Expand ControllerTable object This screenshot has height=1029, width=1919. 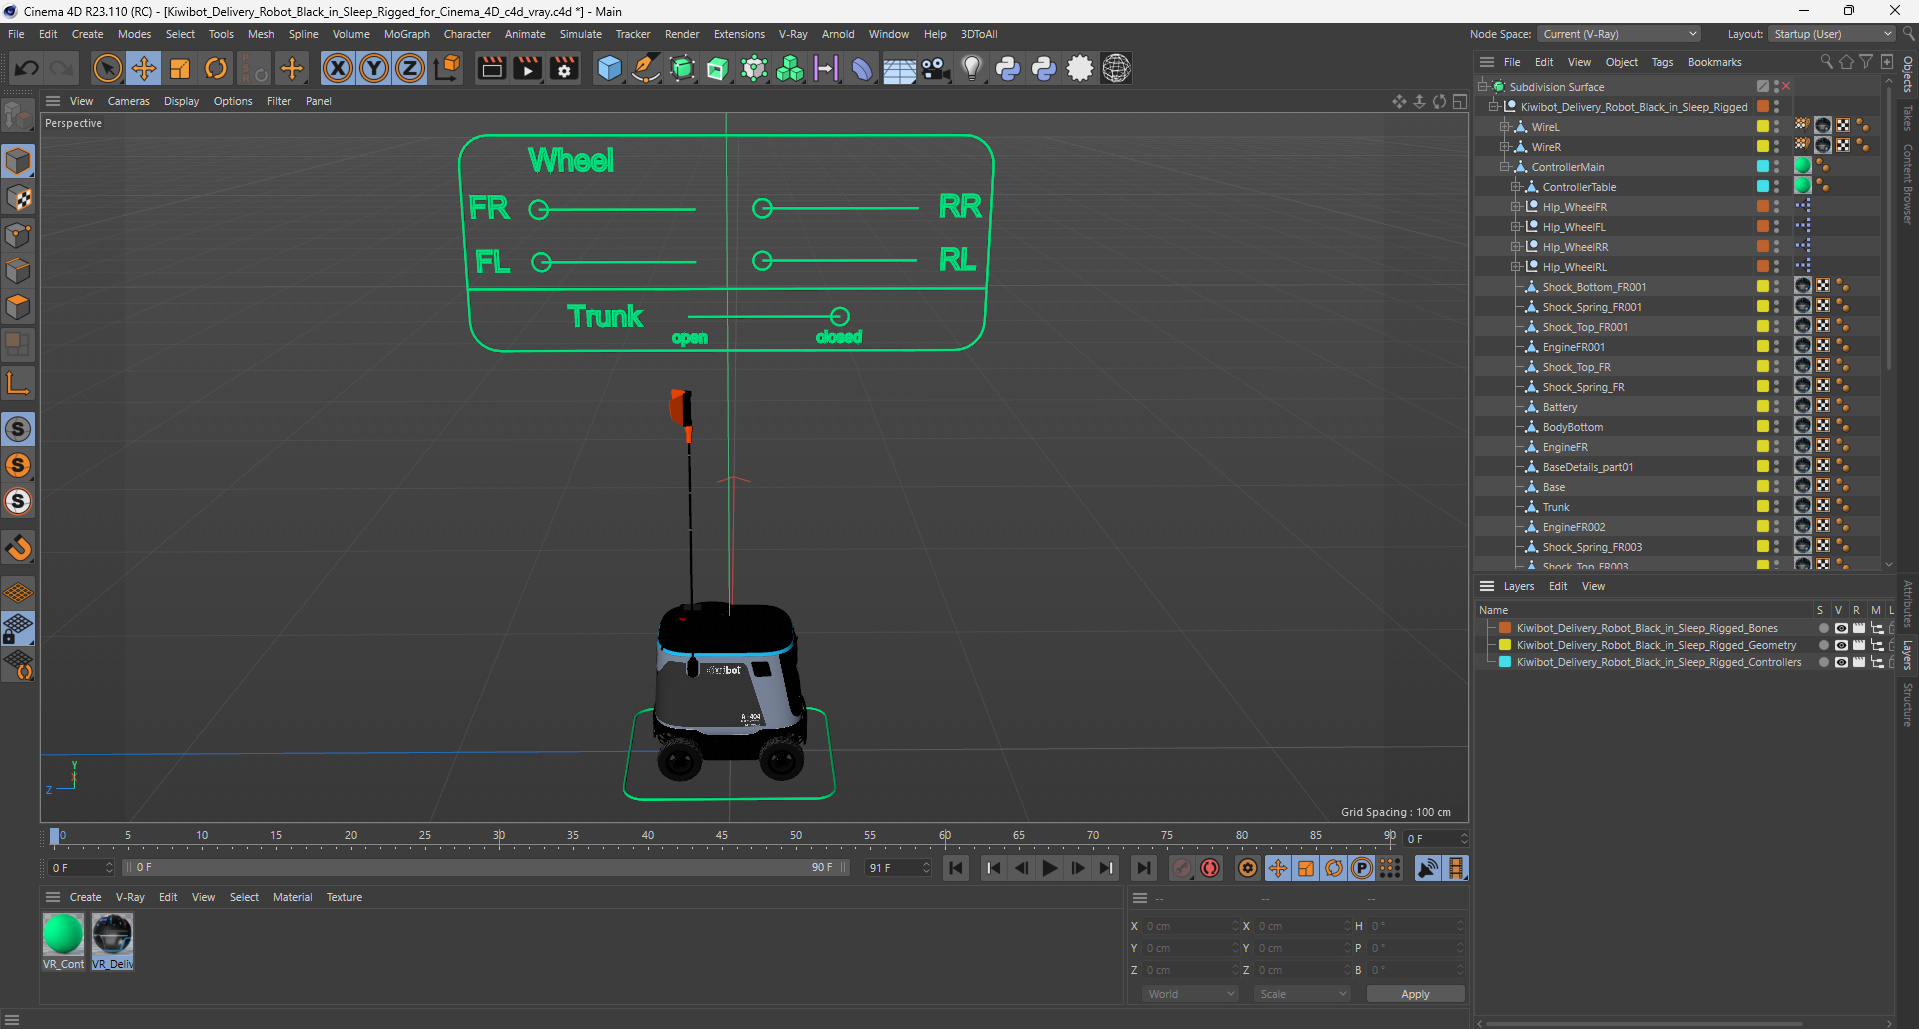coord(1516,187)
